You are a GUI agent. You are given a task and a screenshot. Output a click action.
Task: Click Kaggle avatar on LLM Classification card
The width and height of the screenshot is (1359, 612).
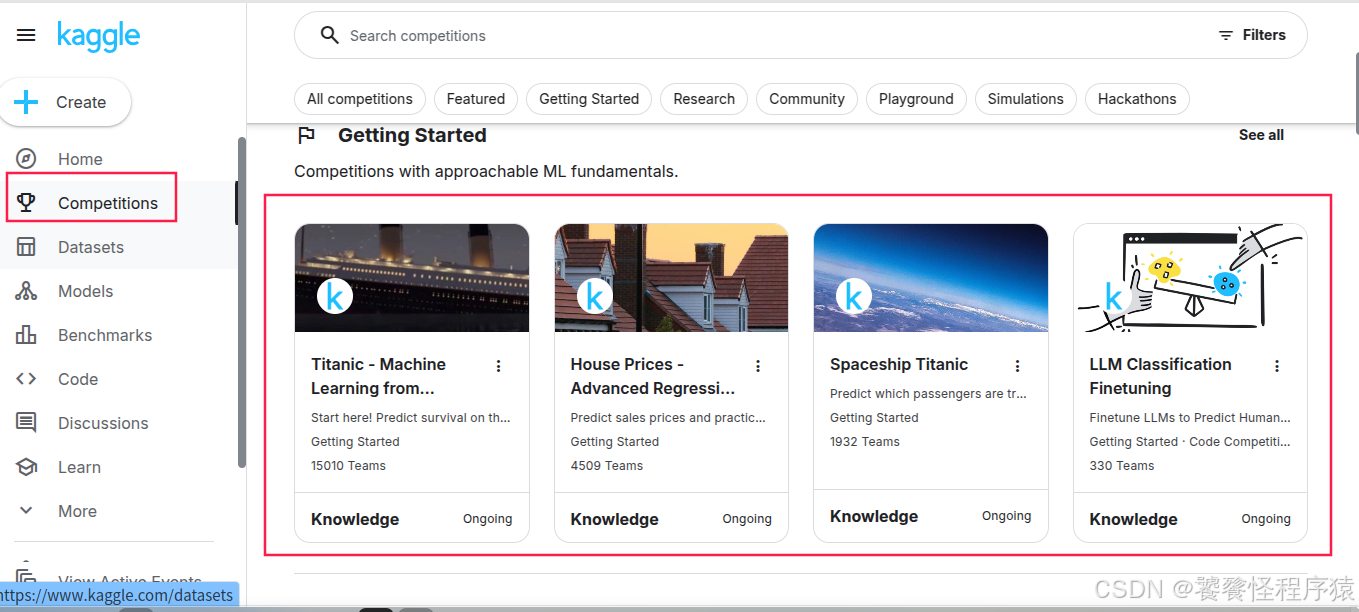[x=1114, y=297]
